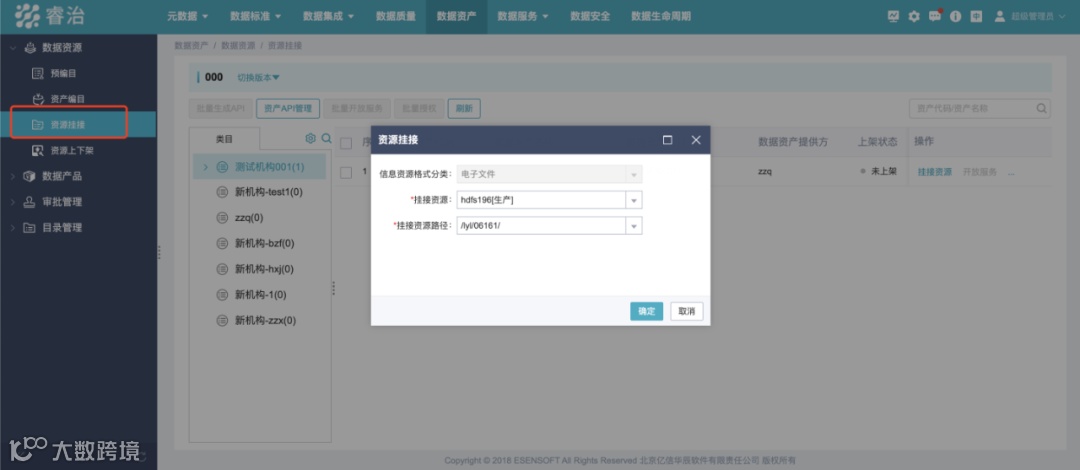Viewport: 1080px width, 470px height.
Task: Cancel with the 取消 button
Action: click(x=687, y=311)
